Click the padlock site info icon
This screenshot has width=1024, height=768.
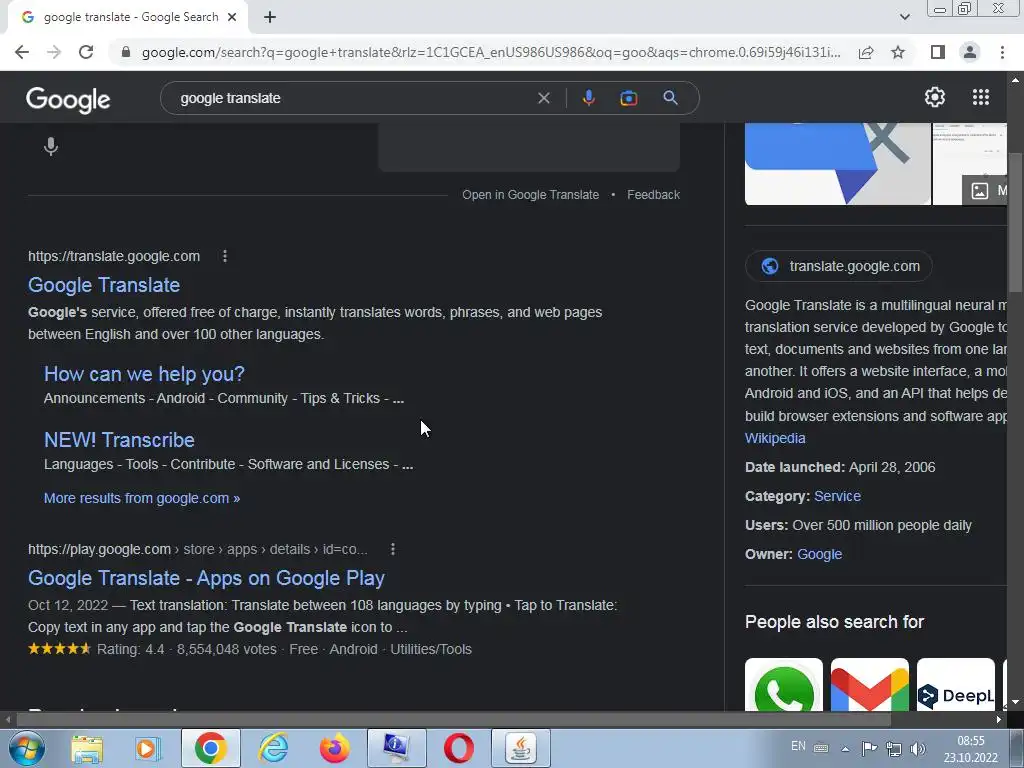(x=126, y=52)
